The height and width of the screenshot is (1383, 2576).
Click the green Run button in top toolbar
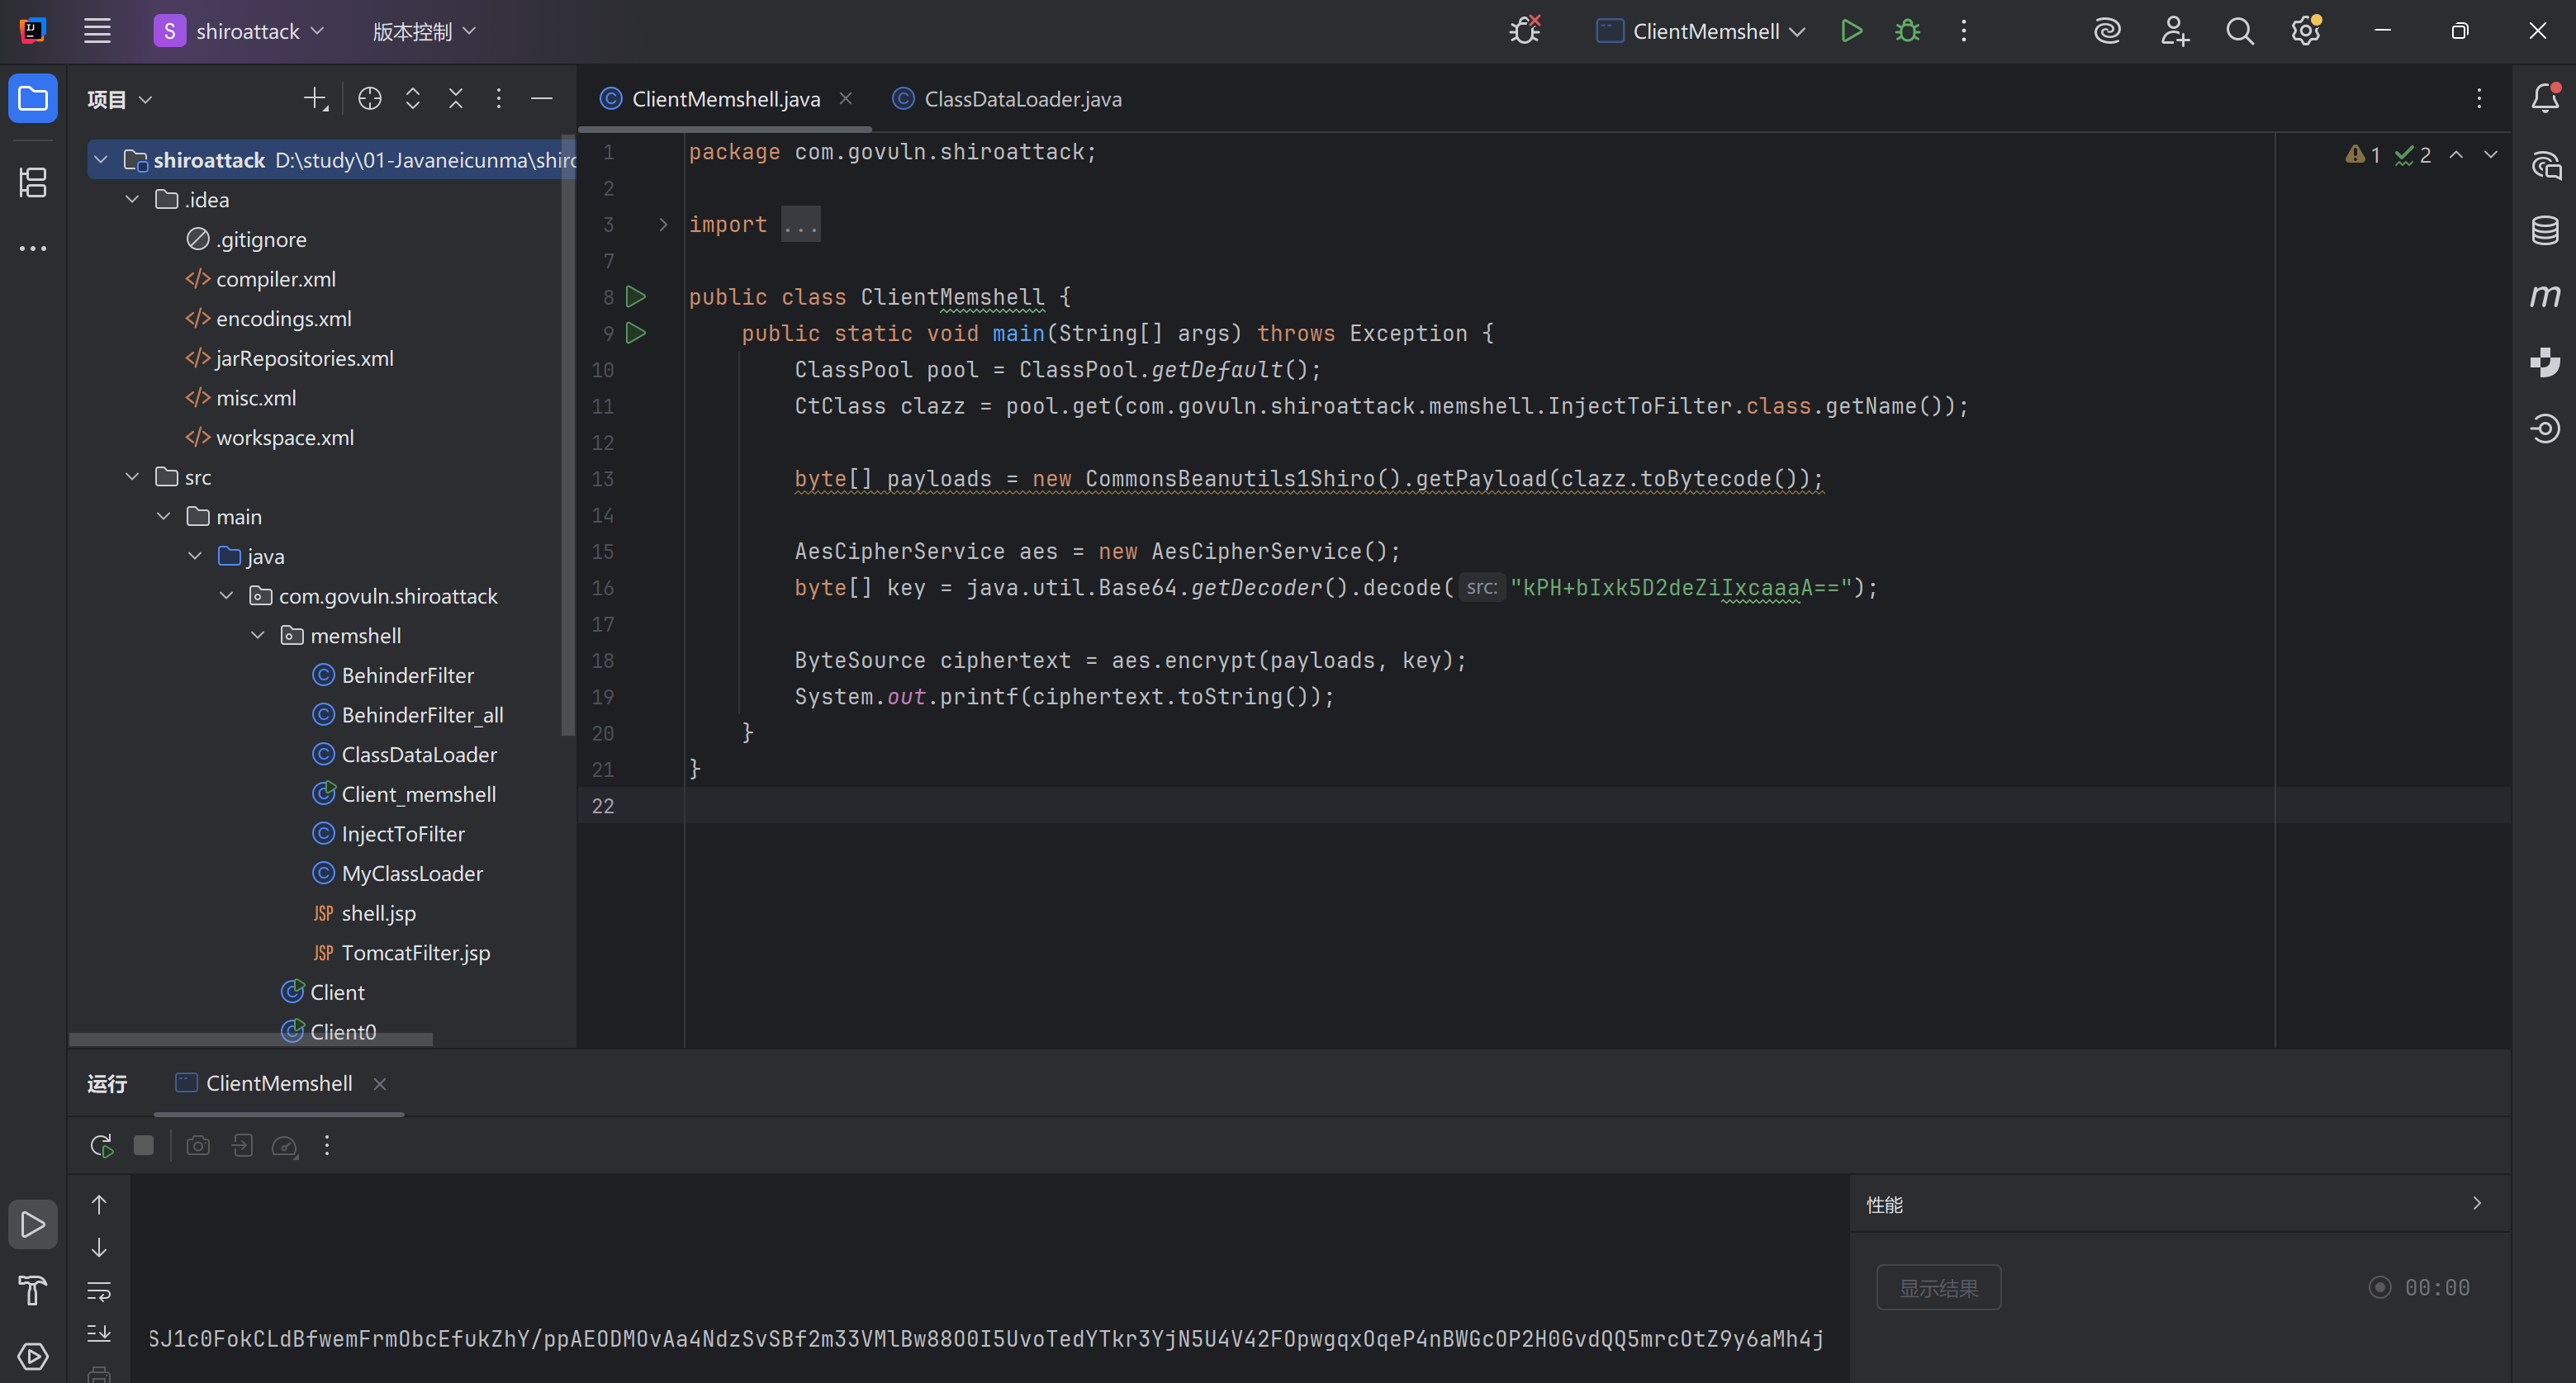(x=1850, y=31)
